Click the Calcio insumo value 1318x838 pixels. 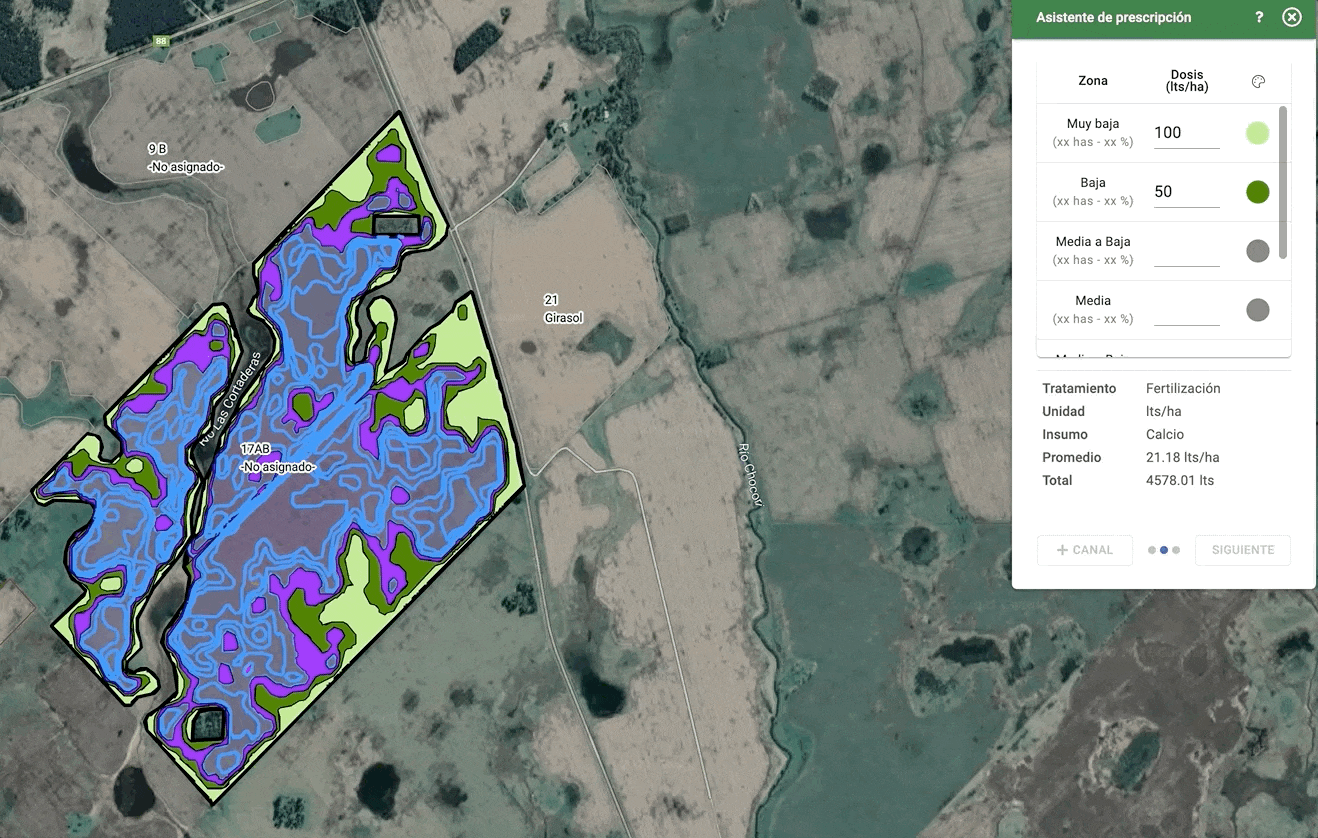1165,434
